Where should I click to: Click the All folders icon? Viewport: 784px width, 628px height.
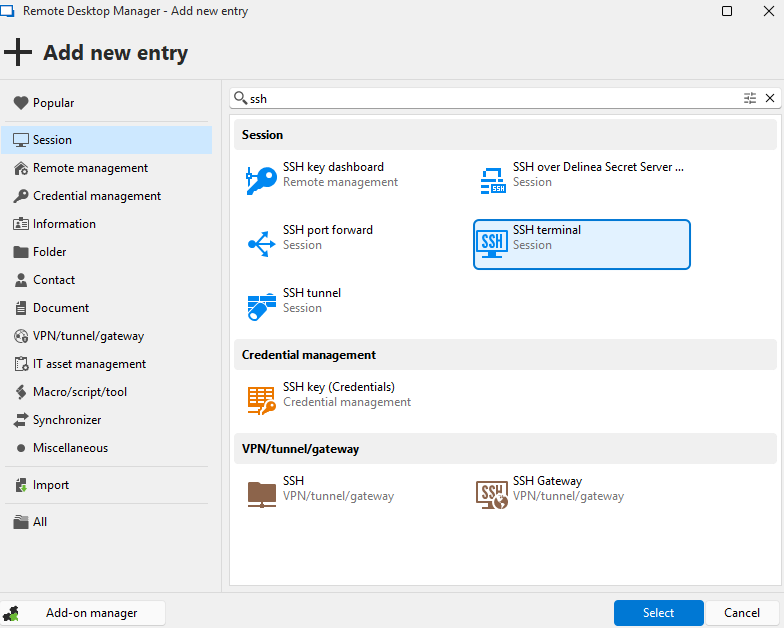[x=20, y=522]
